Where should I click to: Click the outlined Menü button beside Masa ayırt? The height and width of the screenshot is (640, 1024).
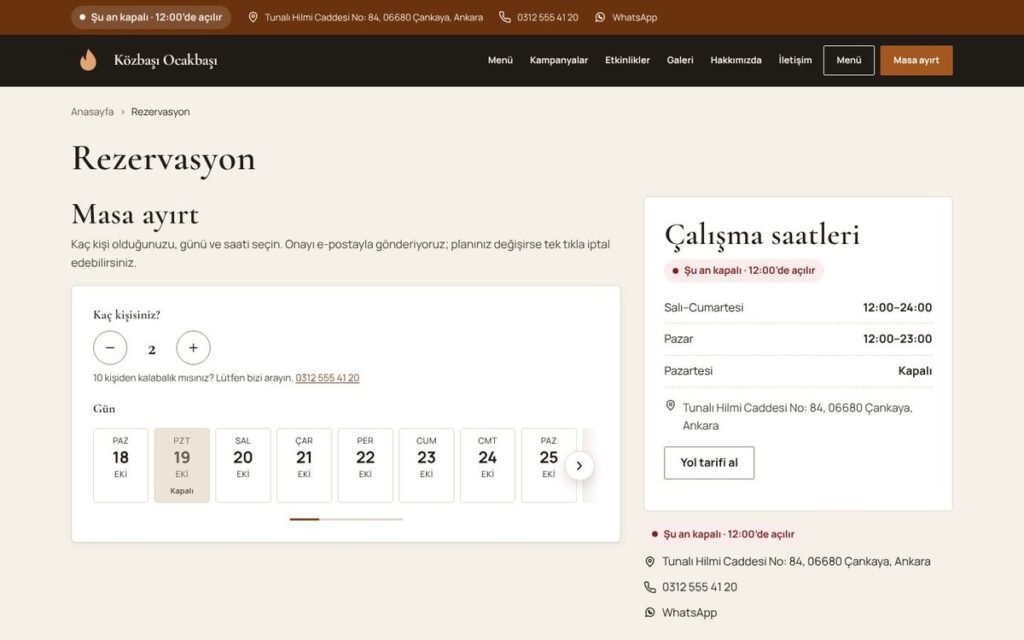click(x=849, y=60)
